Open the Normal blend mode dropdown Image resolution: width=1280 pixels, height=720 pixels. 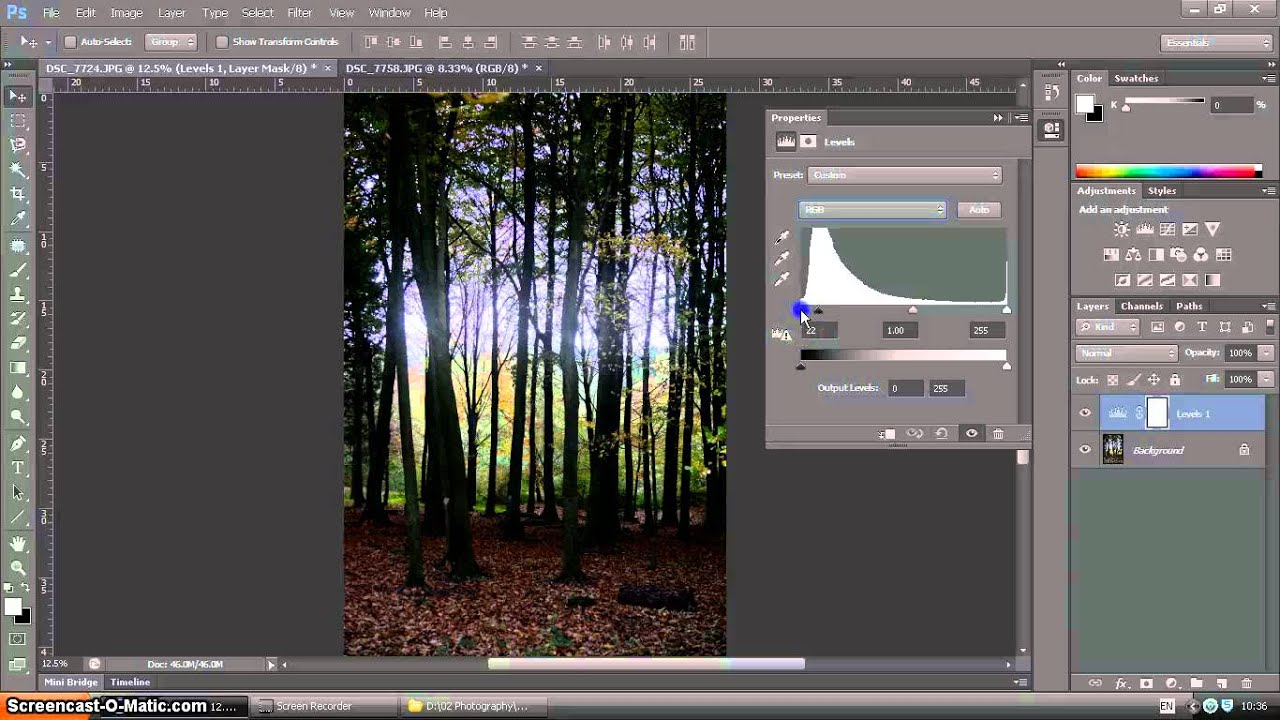[1128, 353]
